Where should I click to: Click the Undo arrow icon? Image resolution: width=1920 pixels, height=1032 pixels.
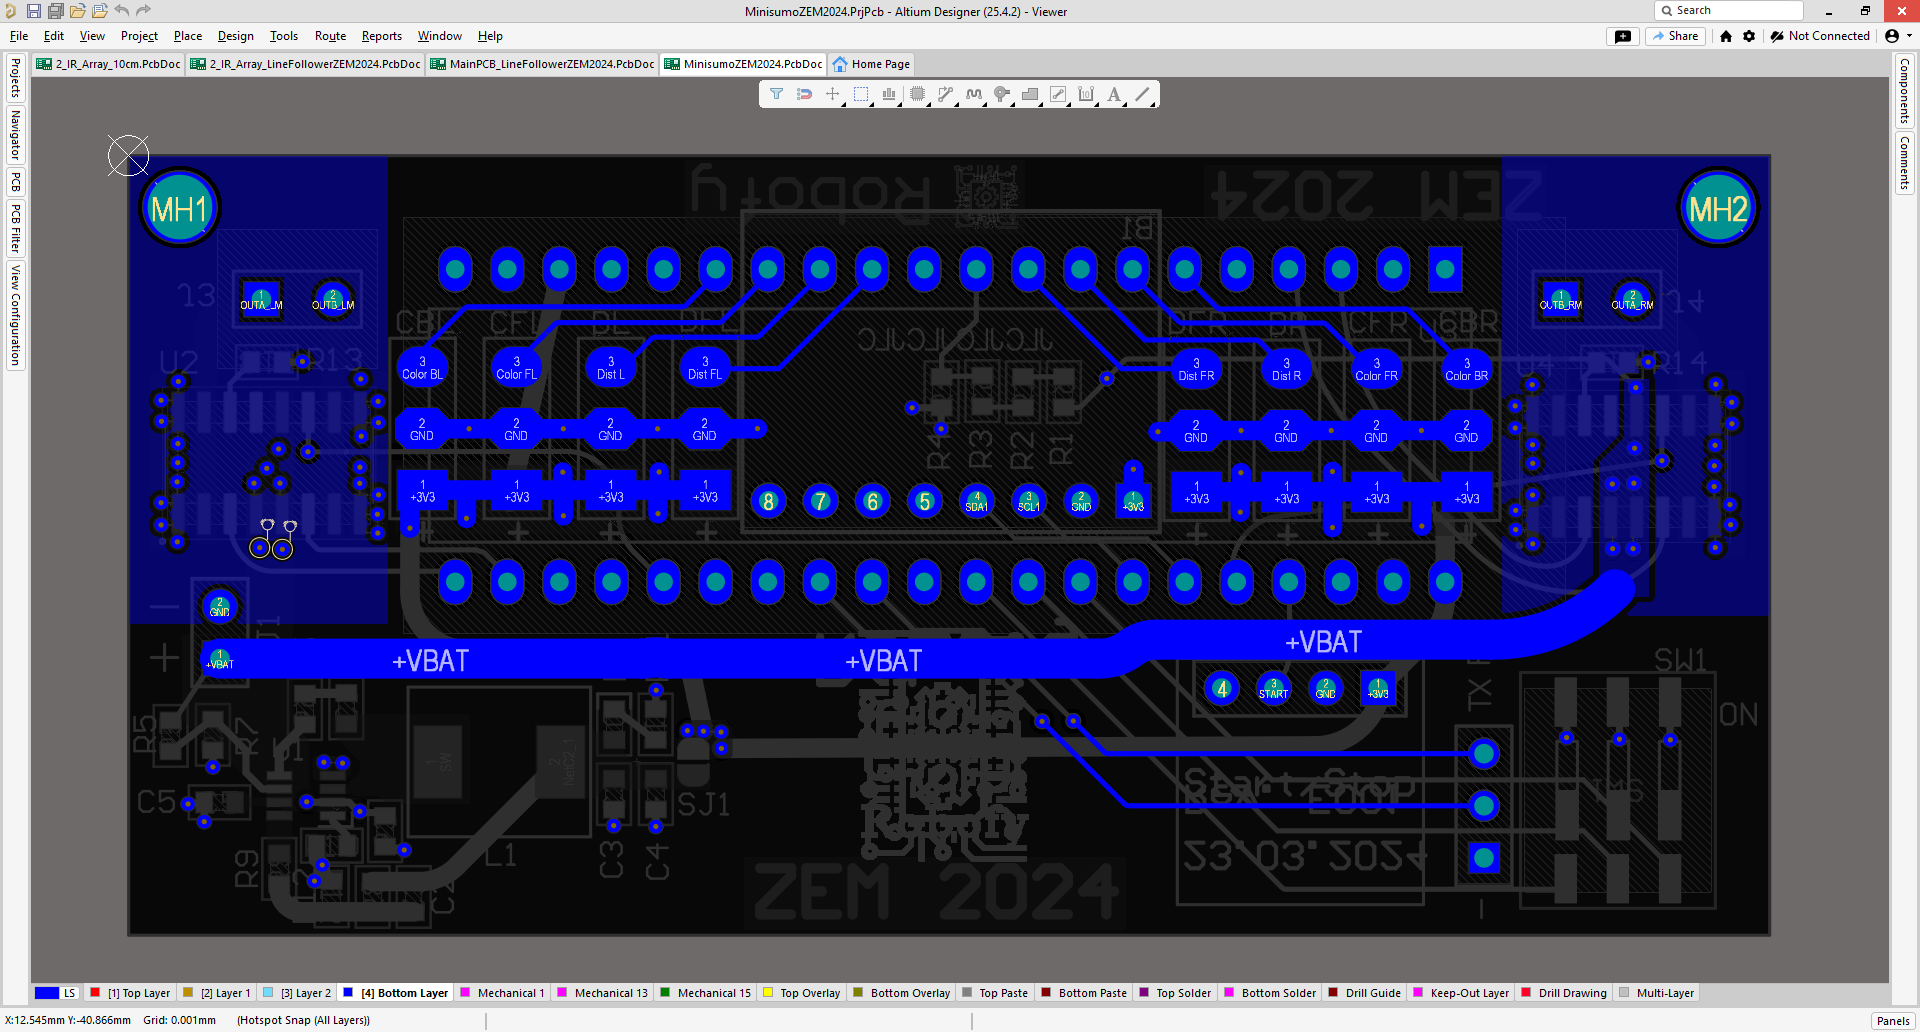122,11
